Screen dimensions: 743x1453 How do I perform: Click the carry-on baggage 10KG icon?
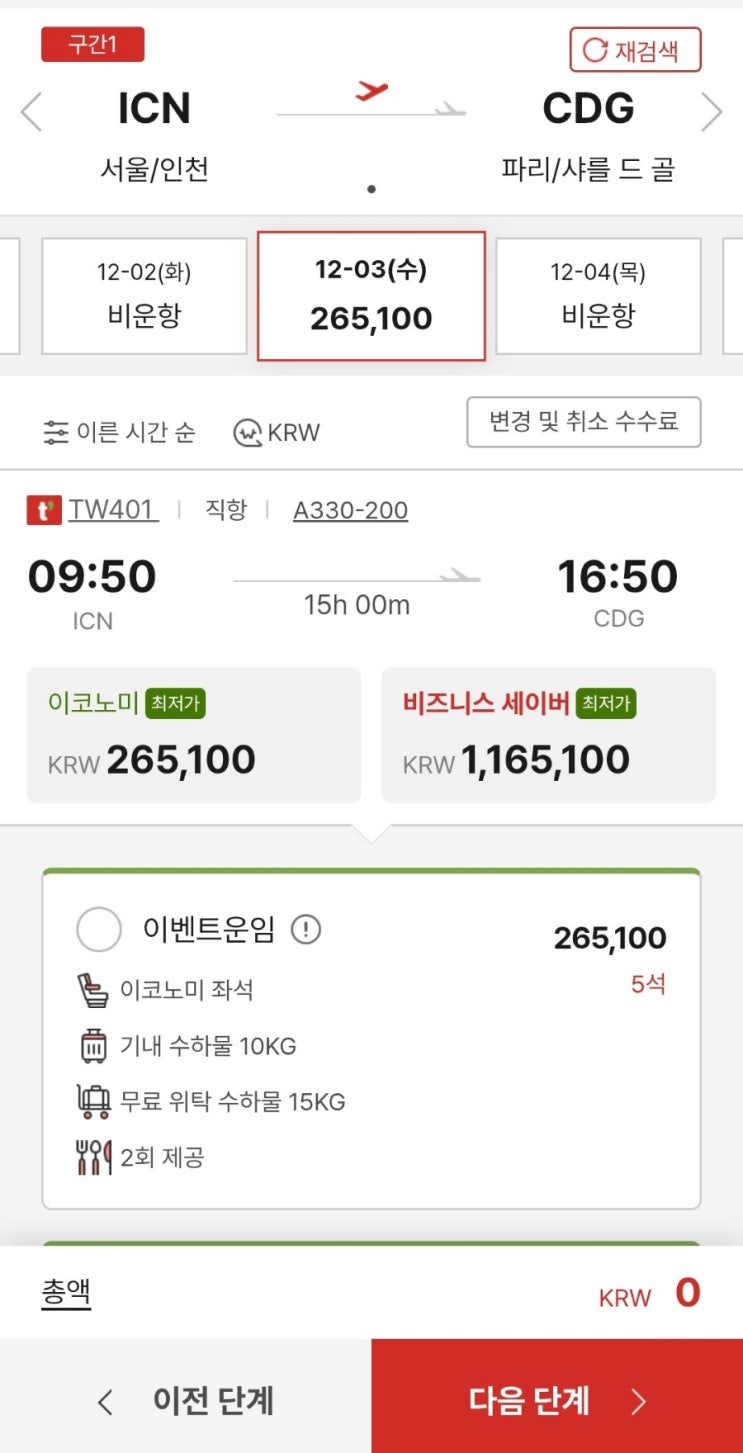93,1046
